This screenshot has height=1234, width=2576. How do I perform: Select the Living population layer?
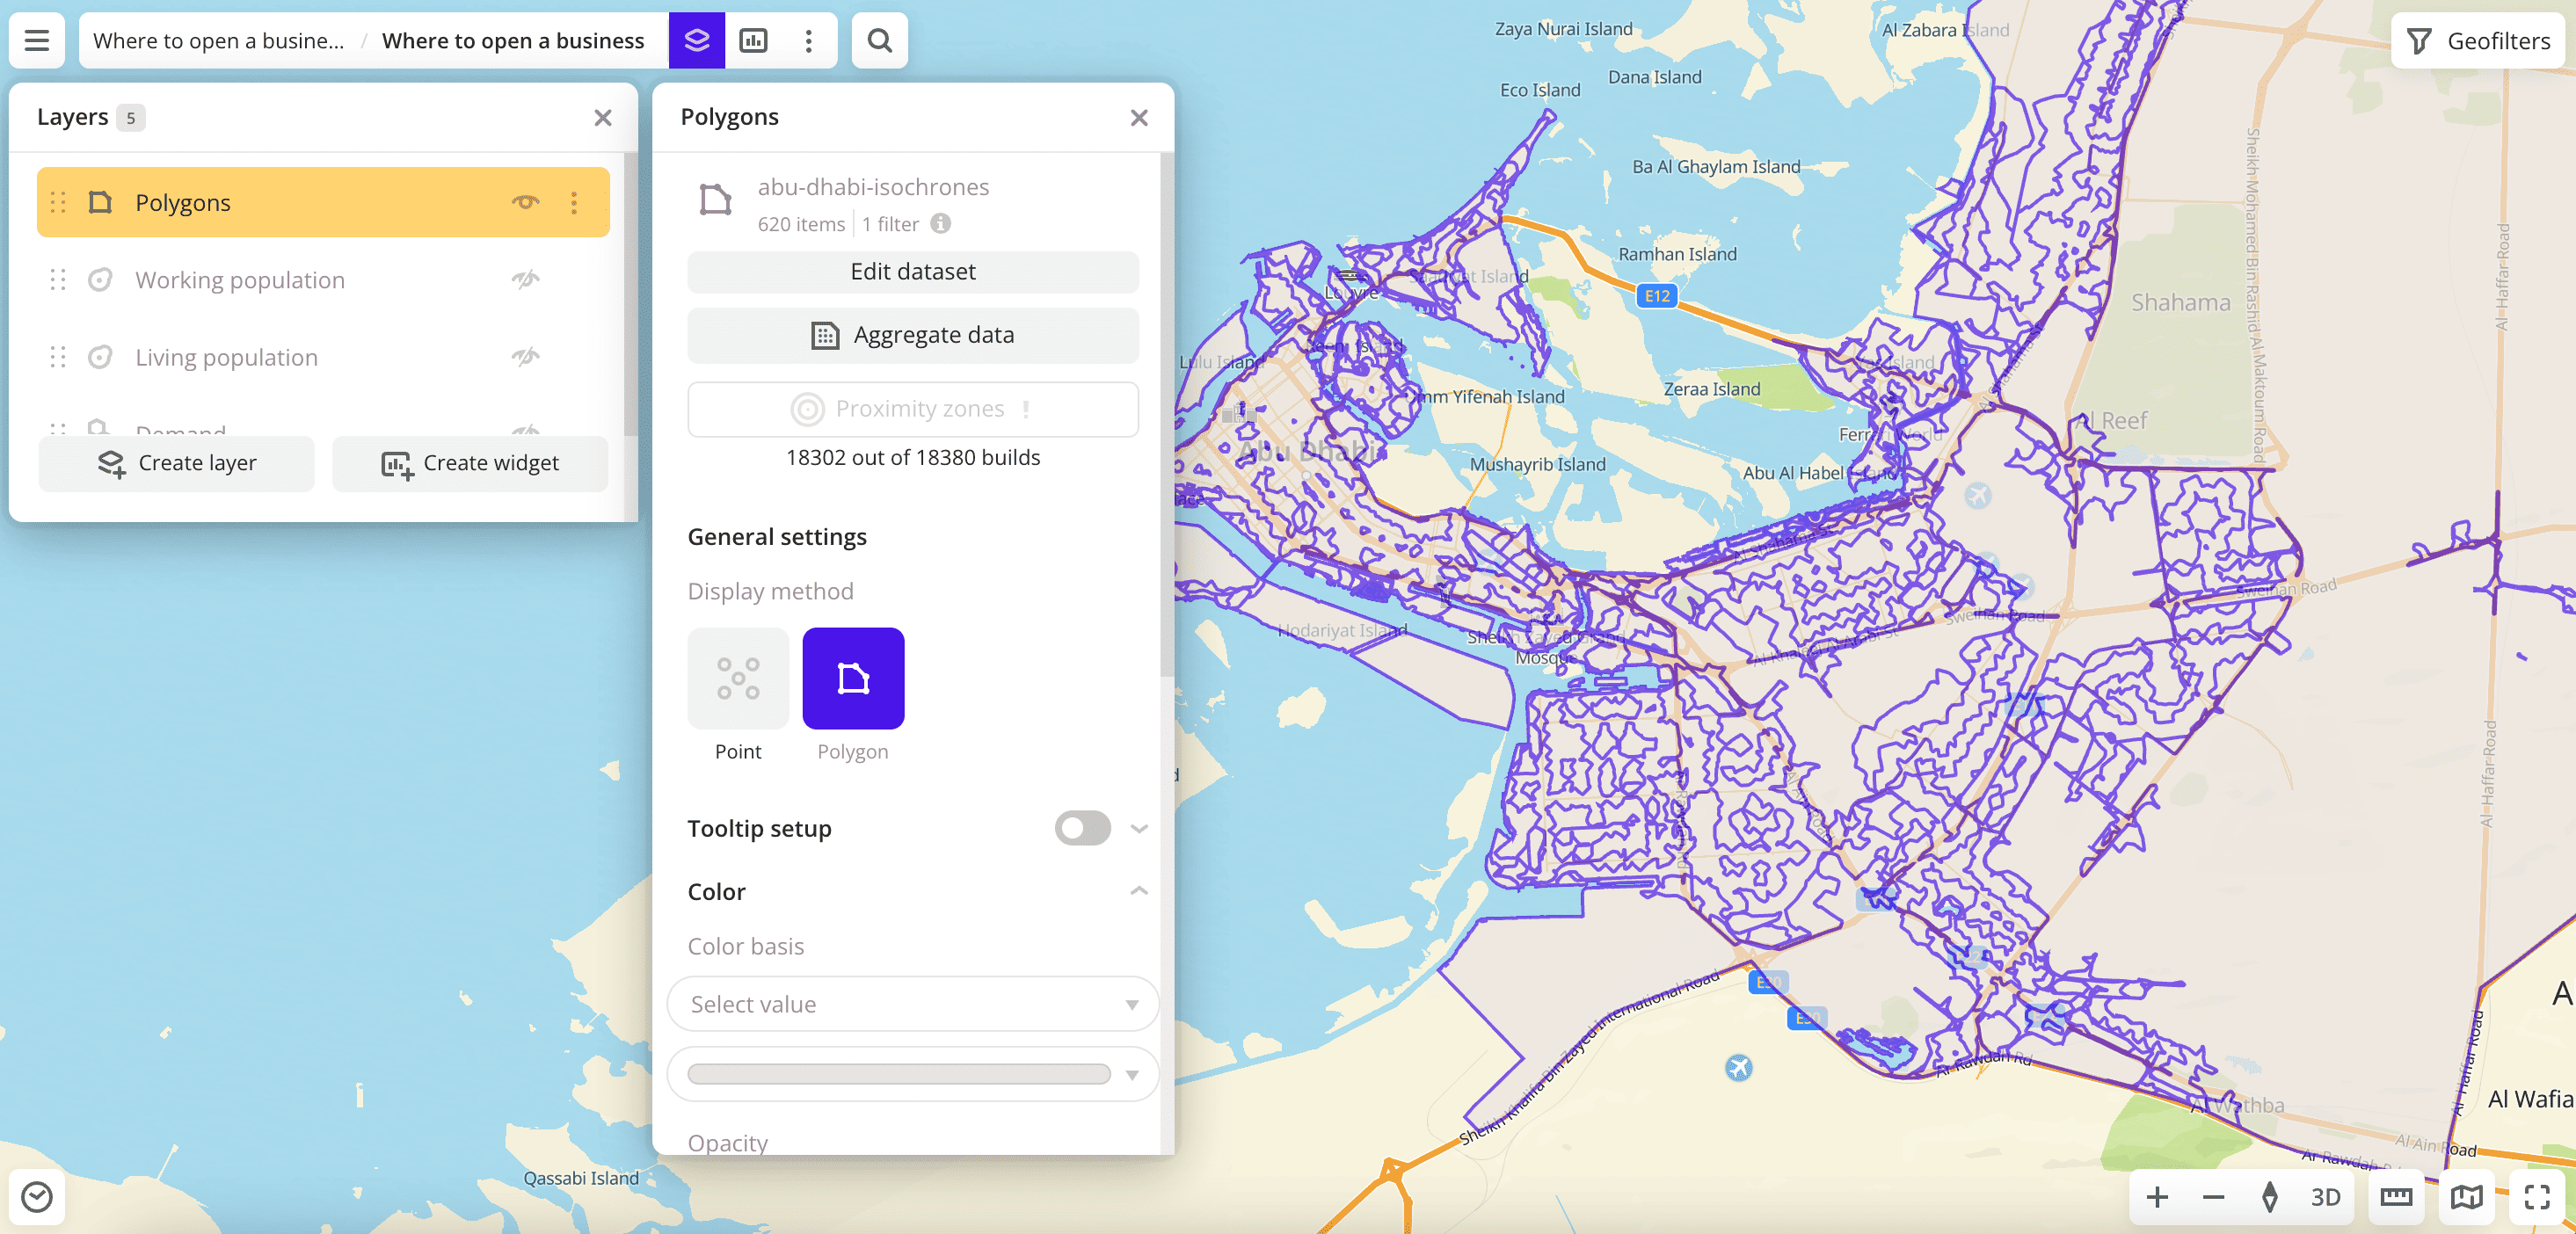[x=227, y=357]
